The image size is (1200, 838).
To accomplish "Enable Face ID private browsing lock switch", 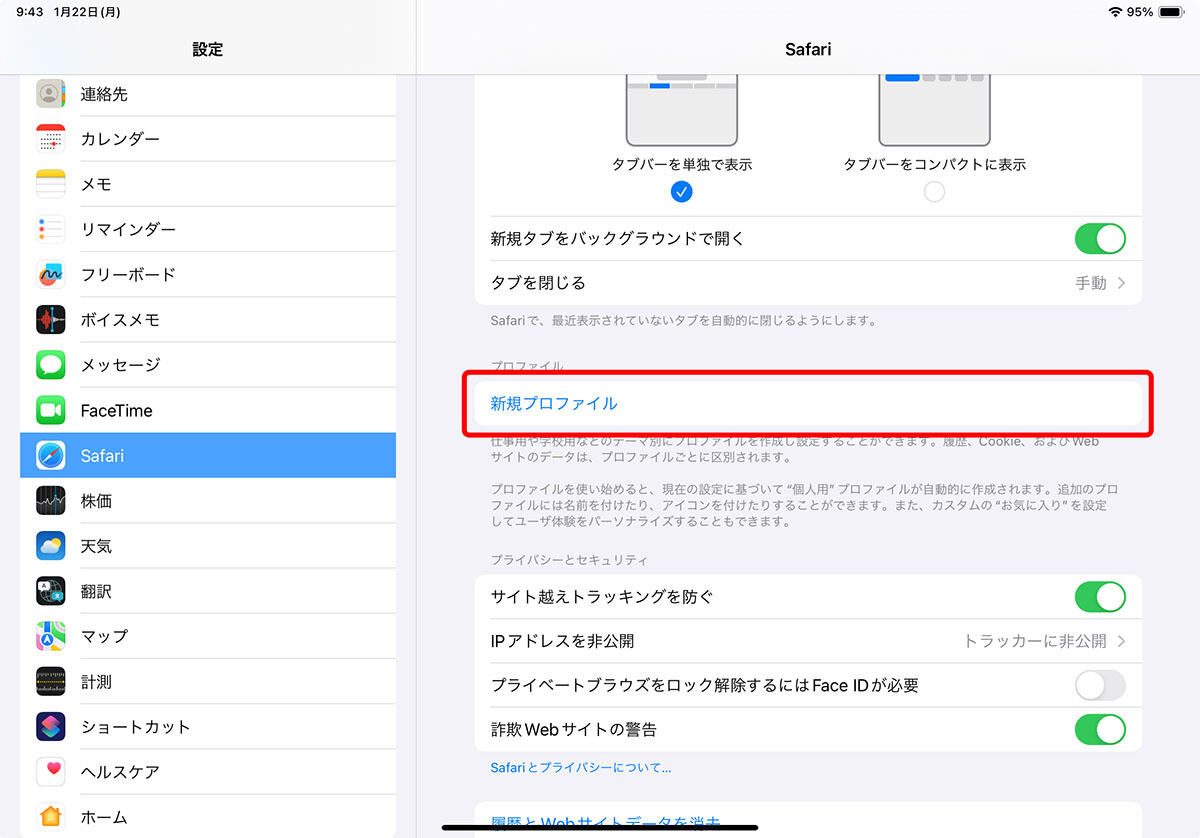I will tap(1100, 685).
